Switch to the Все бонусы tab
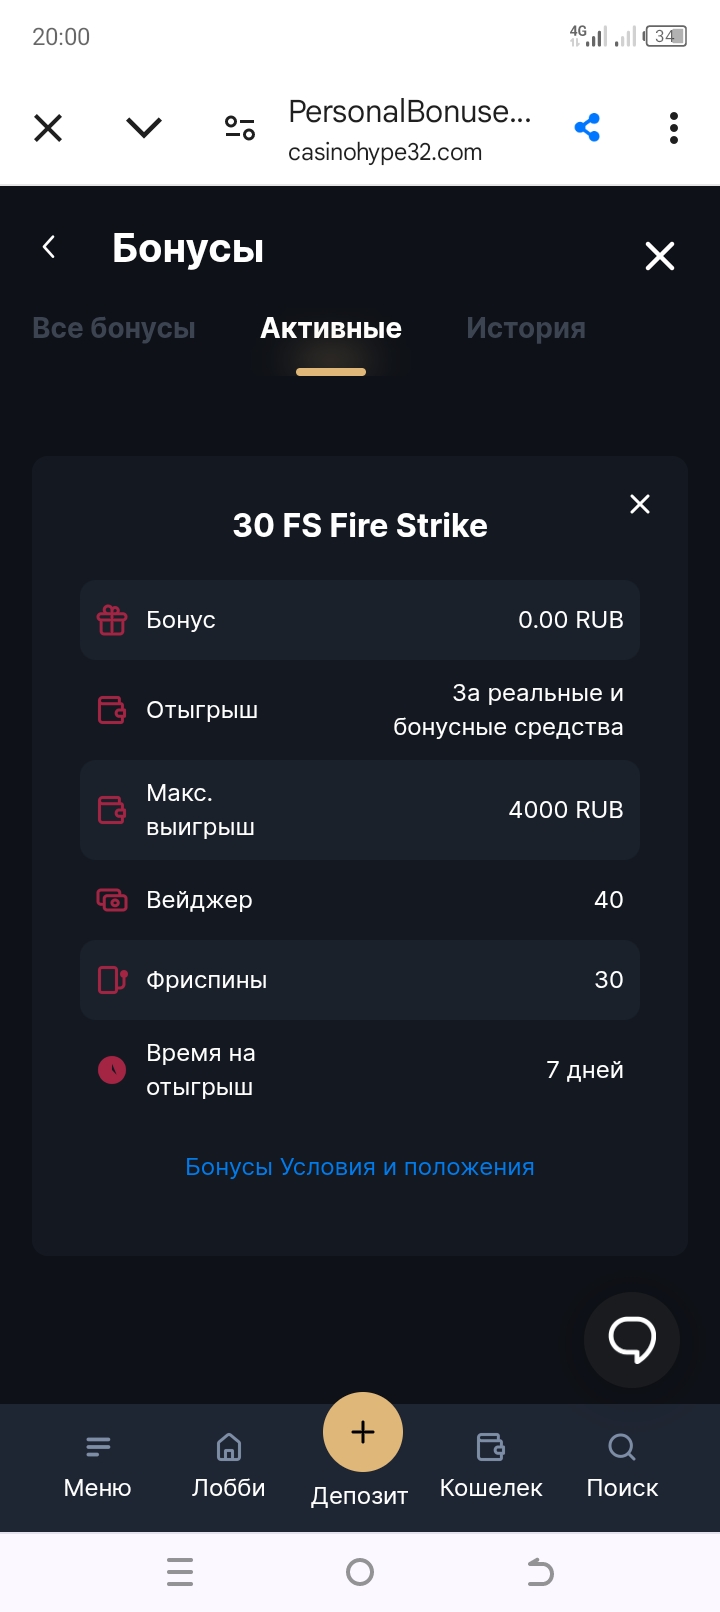Screen dimensions: 720x1612 pyautogui.click(x=114, y=328)
